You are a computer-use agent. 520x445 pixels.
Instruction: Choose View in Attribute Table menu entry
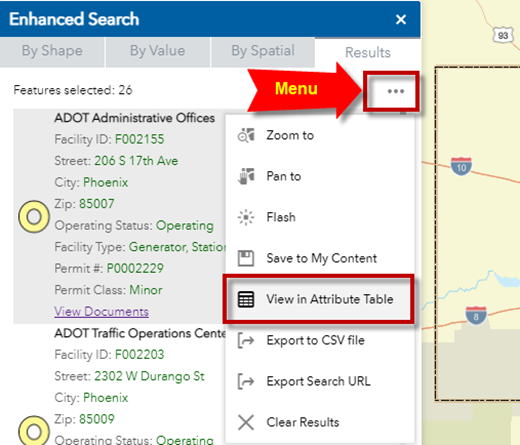pyautogui.click(x=319, y=299)
